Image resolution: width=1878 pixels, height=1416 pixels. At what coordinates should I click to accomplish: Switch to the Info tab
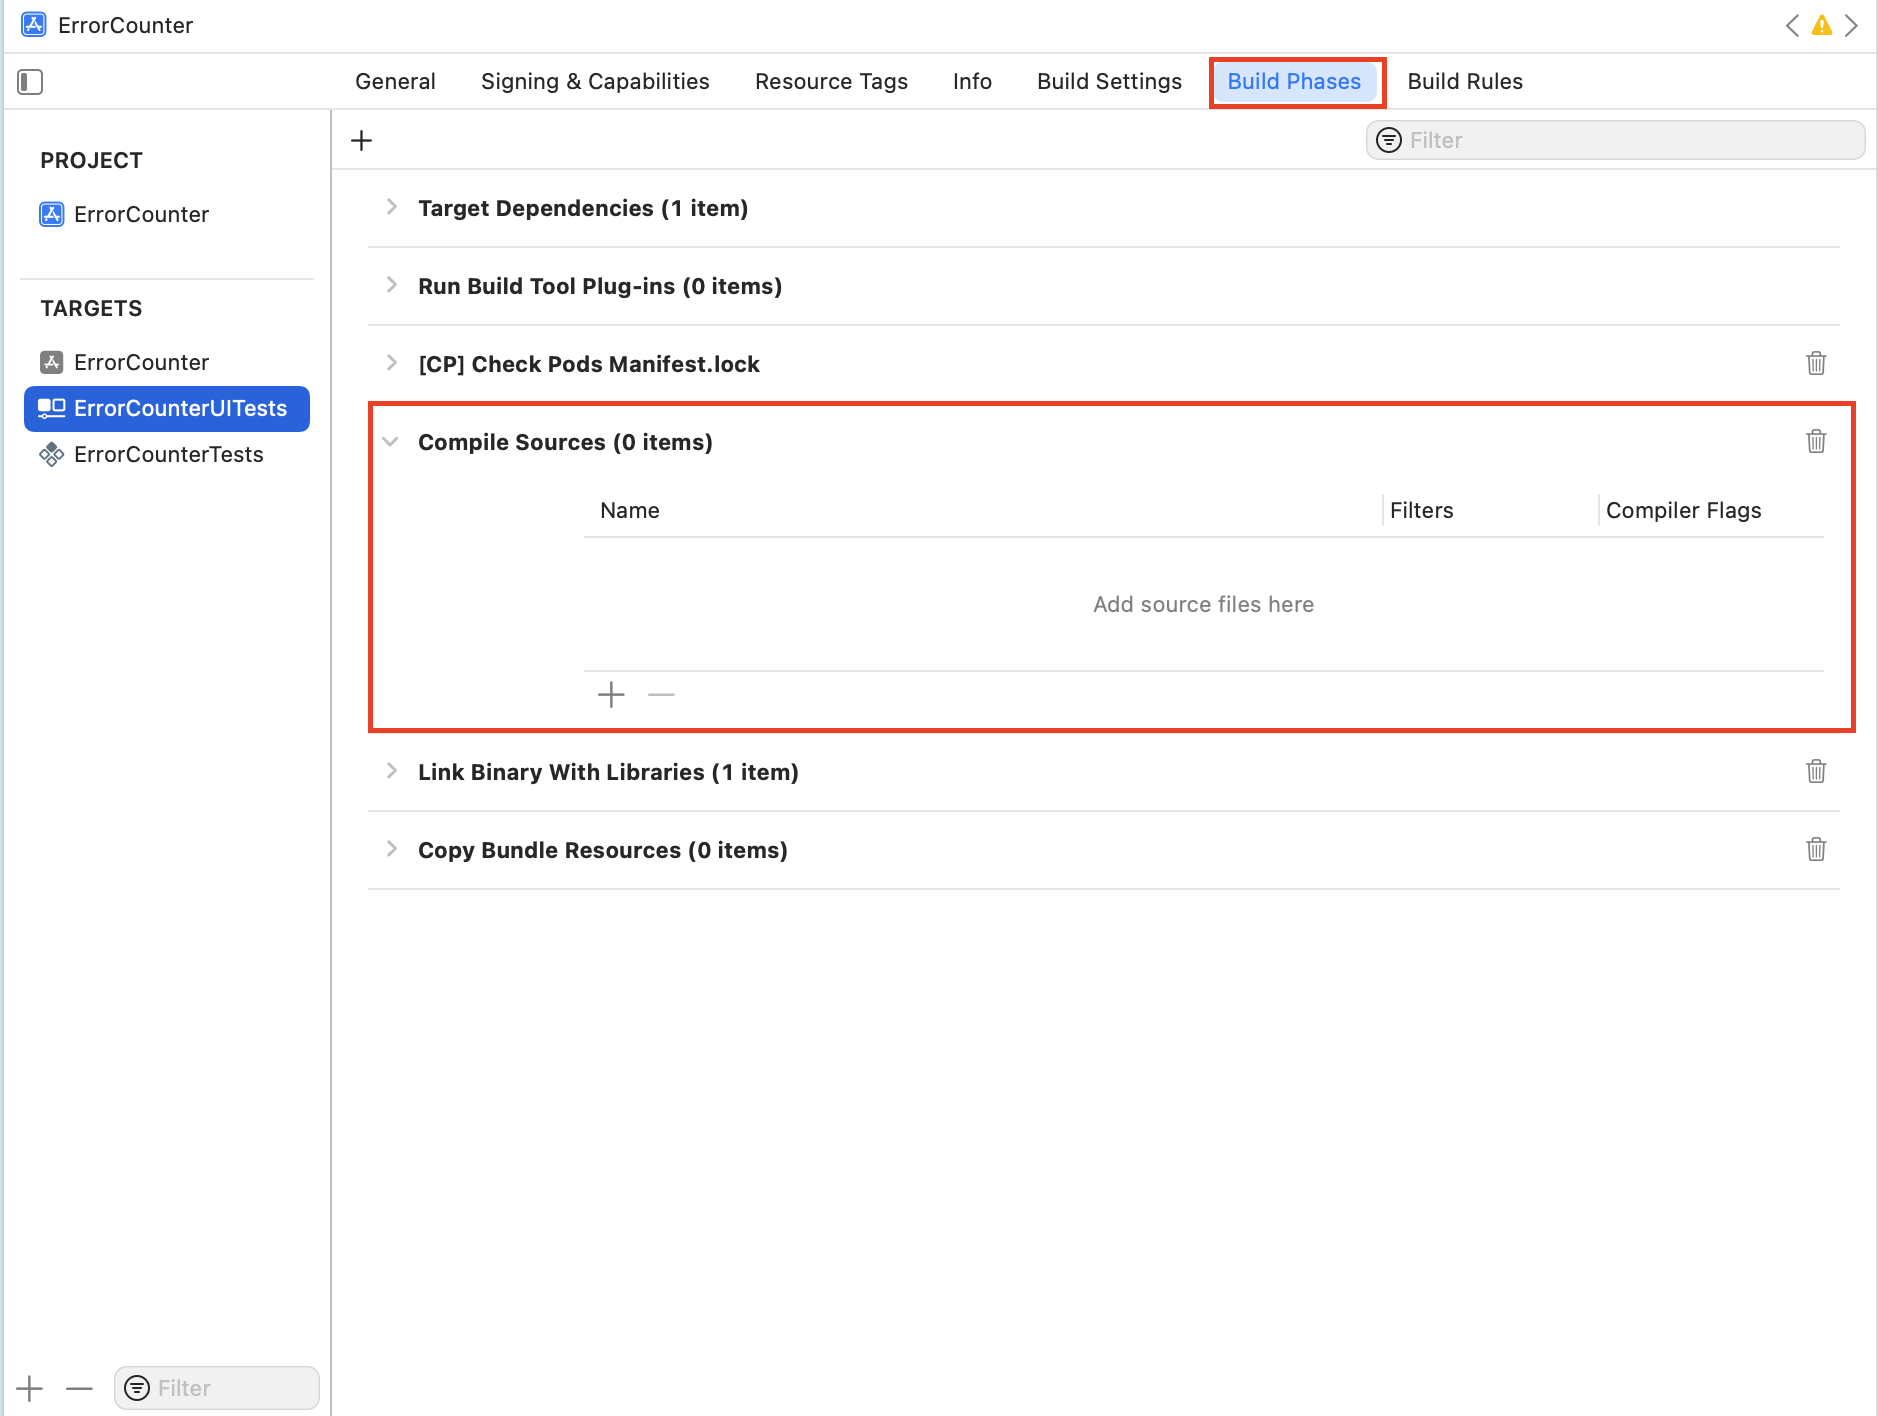[972, 82]
